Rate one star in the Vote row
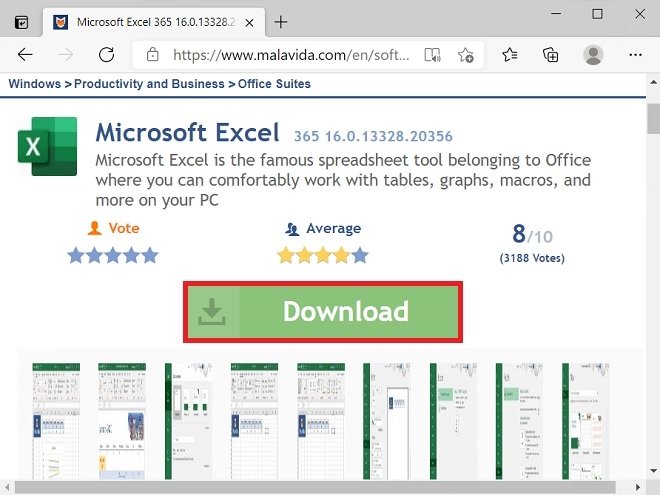Image resolution: width=660 pixels, height=495 pixels. coord(76,255)
